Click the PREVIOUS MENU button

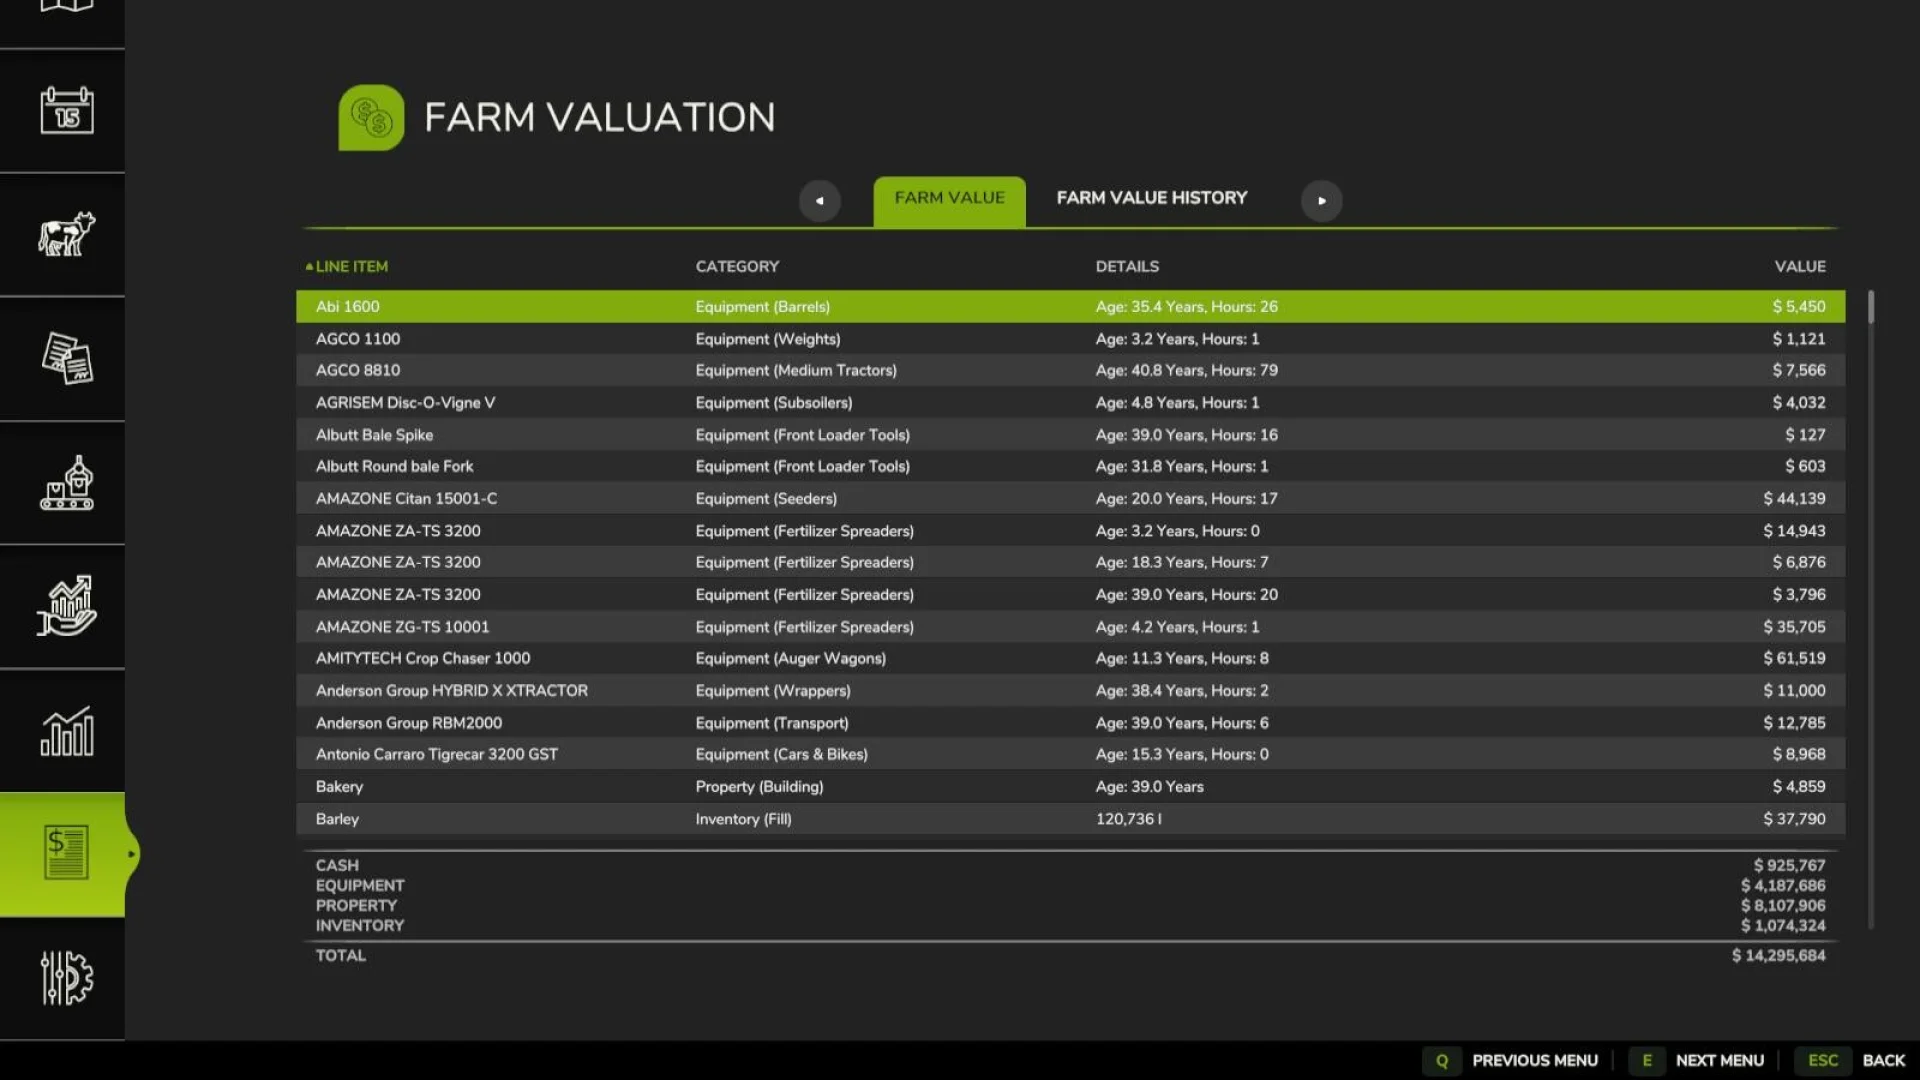[1536, 1060]
